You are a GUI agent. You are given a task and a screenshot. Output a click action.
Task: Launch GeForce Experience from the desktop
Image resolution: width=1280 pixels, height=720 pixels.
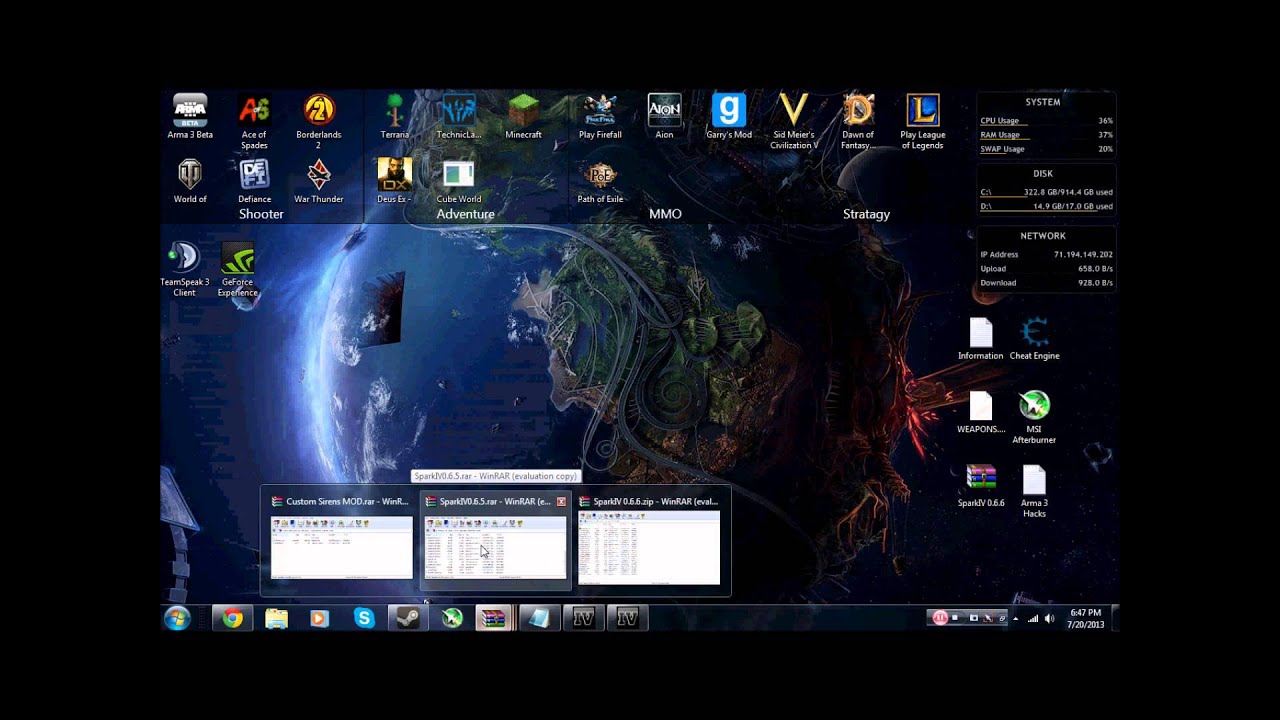click(x=238, y=269)
